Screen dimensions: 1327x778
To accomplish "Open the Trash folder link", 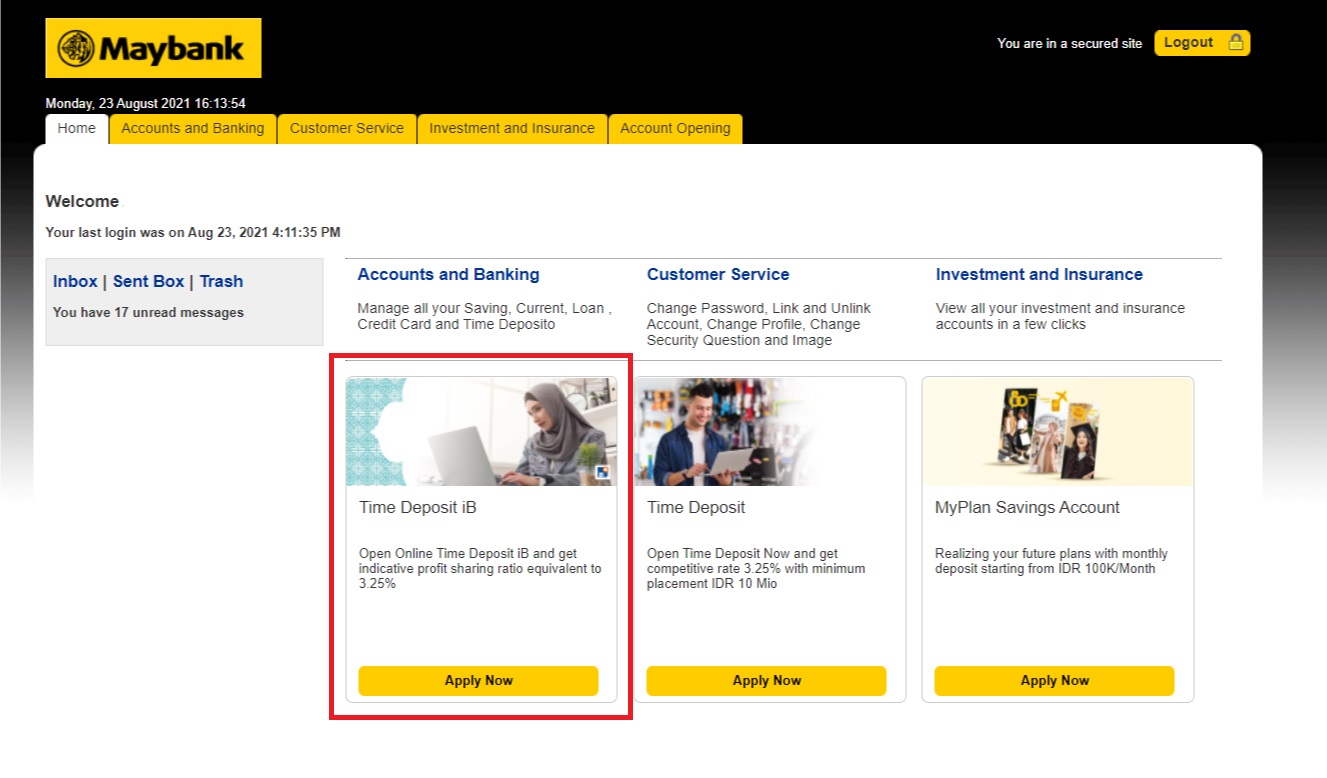I will tap(221, 282).
